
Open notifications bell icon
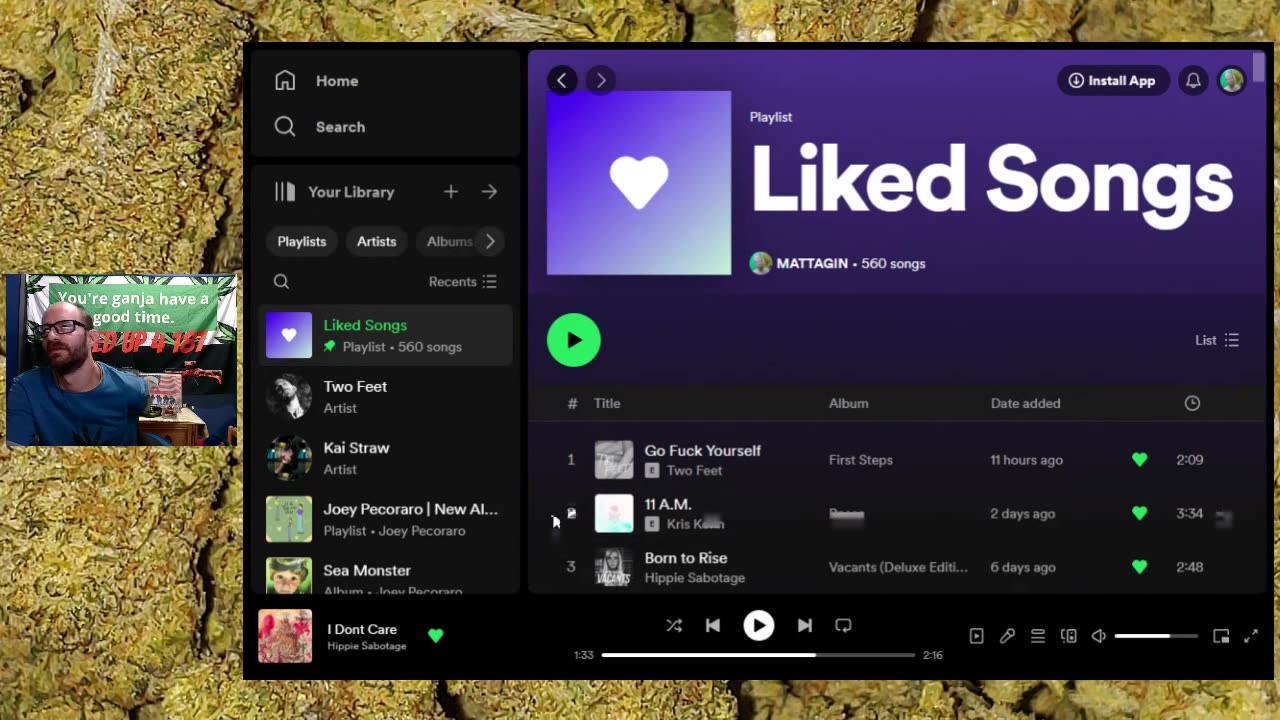[x=1193, y=81]
